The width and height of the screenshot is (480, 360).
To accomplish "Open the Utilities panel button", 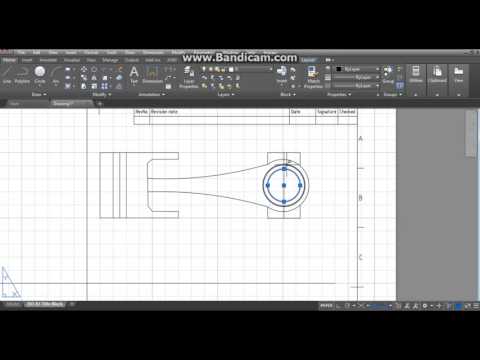I will point(416,75).
